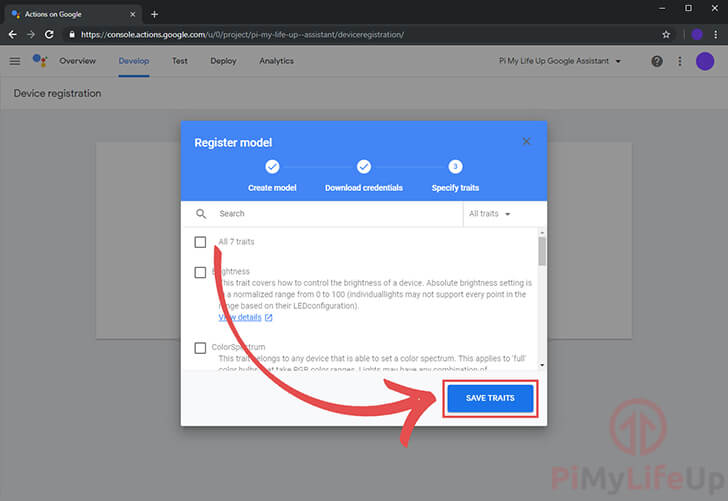Click the Create model step label
This screenshot has height=501, width=728.
[272, 188]
